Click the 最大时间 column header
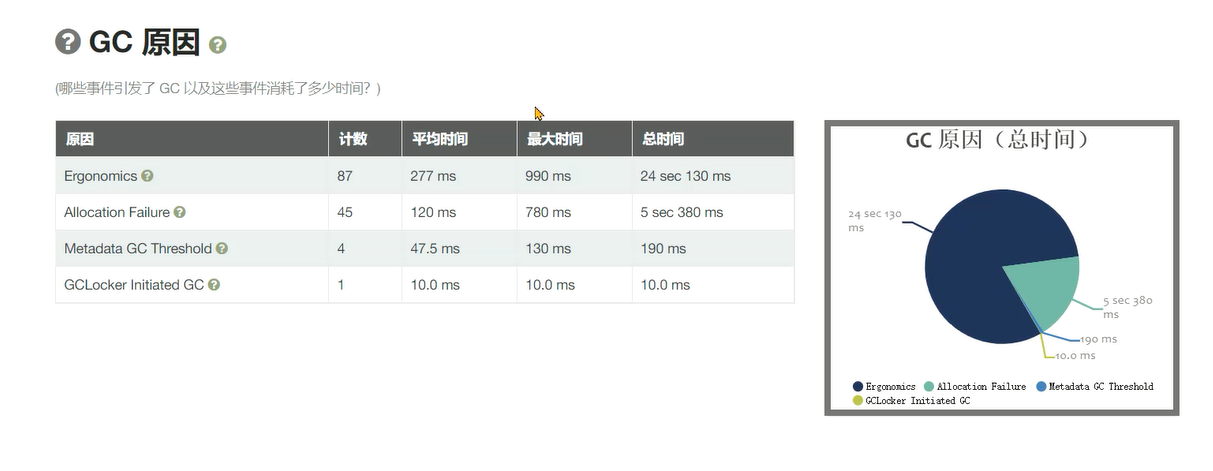The height and width of the screenshot is (471, 1213). point(554,139)
